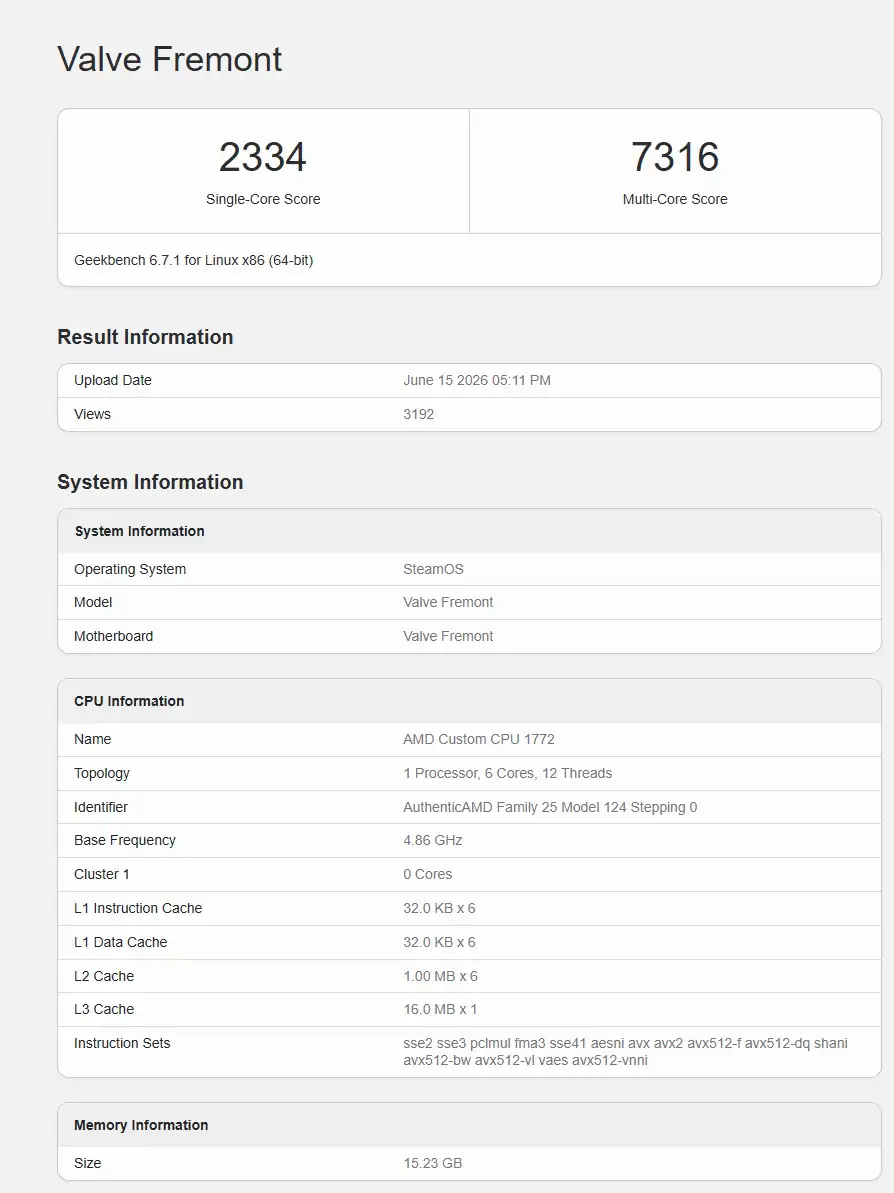Click the Model row label
The width and height of the screenshot is (894, 1193).
tap(93, 603)
